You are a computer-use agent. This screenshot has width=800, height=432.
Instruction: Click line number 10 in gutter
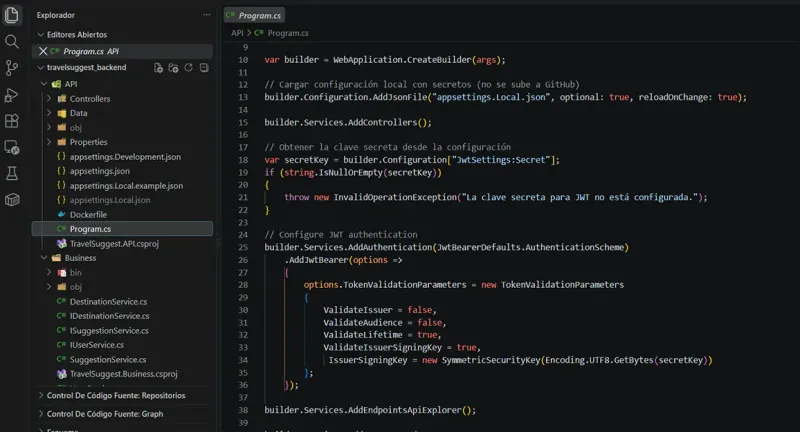[243, 60]
